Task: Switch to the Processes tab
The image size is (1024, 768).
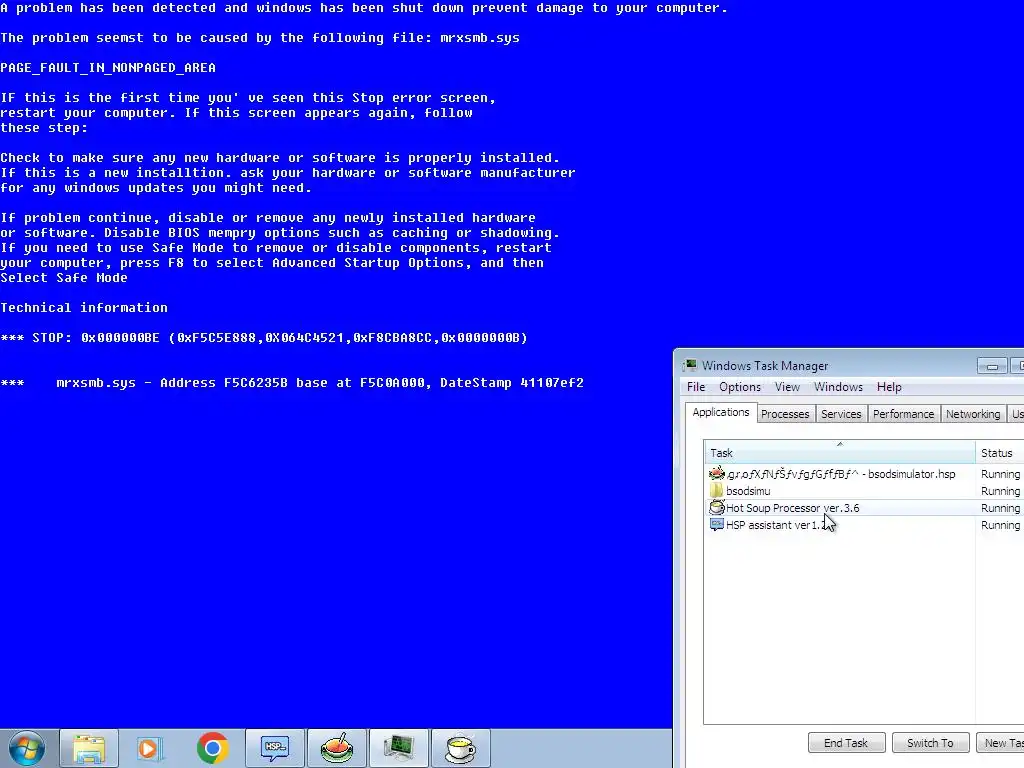Action: [x=785, y=414]
